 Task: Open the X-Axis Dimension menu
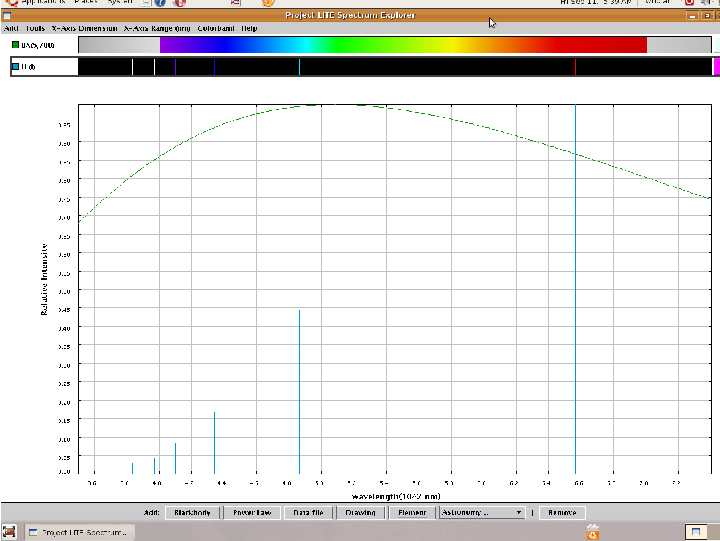point(83,28)
